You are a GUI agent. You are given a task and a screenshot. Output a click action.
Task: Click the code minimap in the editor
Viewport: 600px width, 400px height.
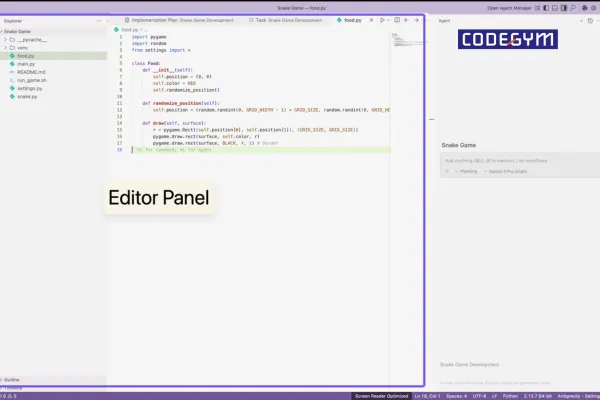(407, 40)
